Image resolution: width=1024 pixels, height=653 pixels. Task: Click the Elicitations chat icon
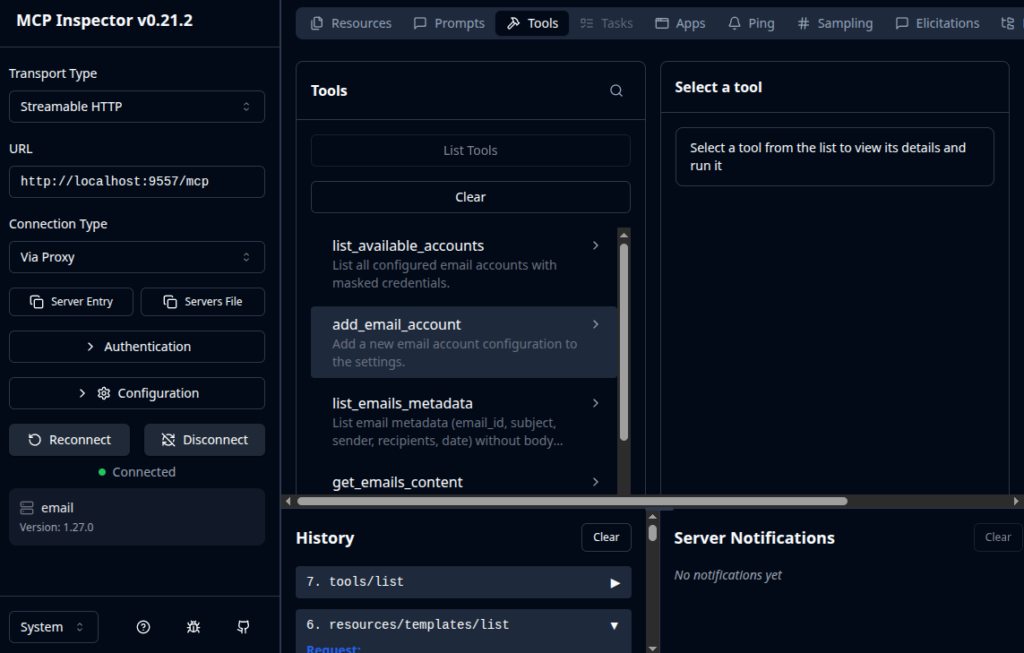(902, 24)
